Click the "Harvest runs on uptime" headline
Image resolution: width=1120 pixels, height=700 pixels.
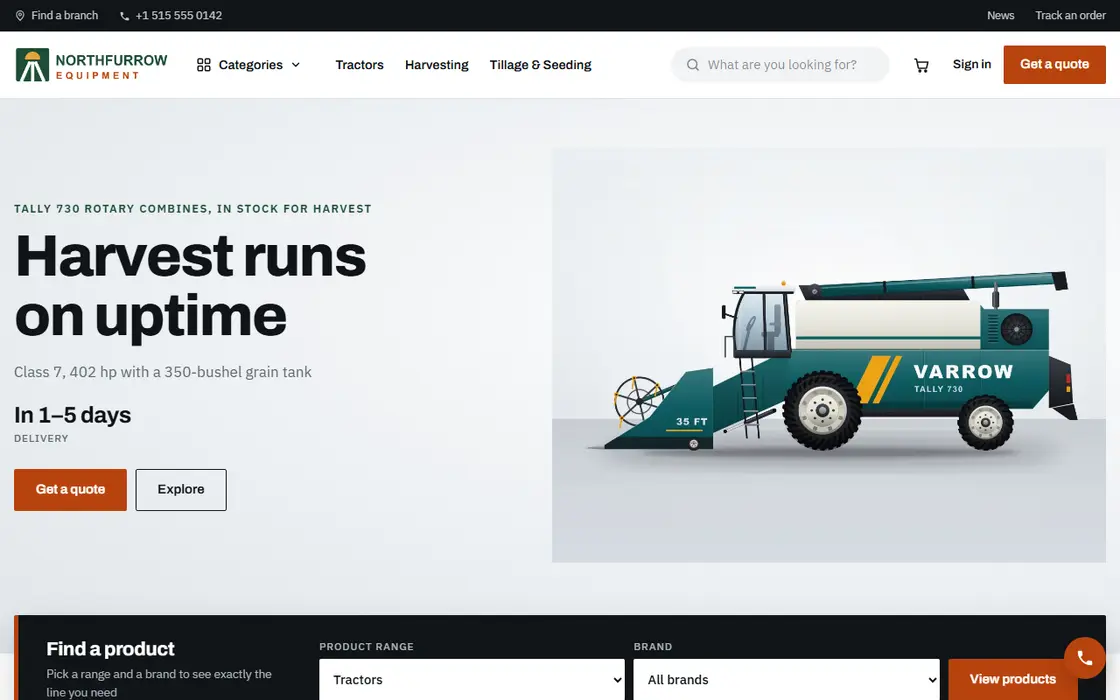190,286
